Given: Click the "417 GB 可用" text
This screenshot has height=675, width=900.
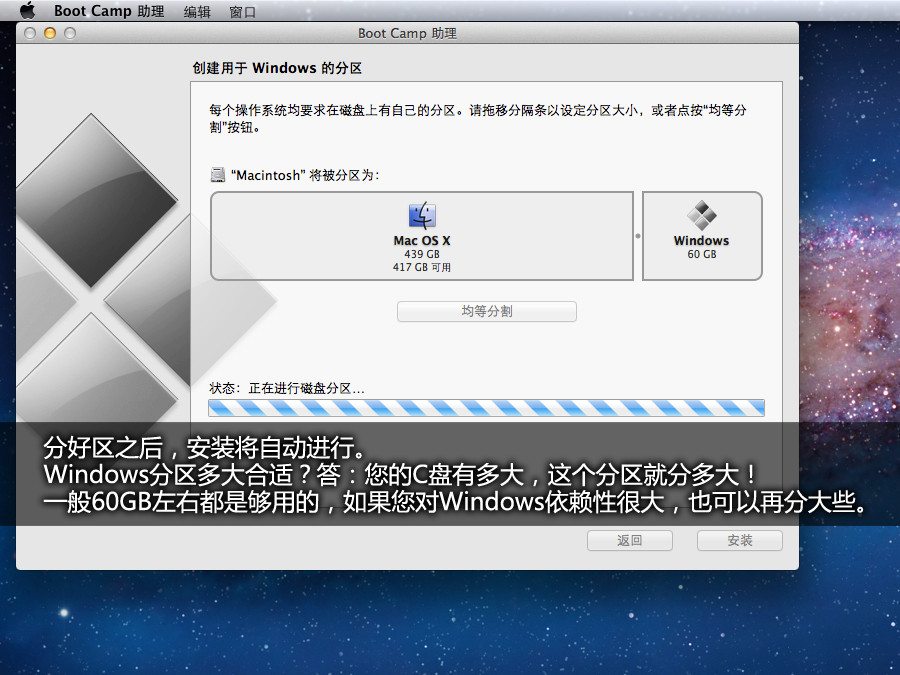Looking at the screenshot, I should point(422,267).
